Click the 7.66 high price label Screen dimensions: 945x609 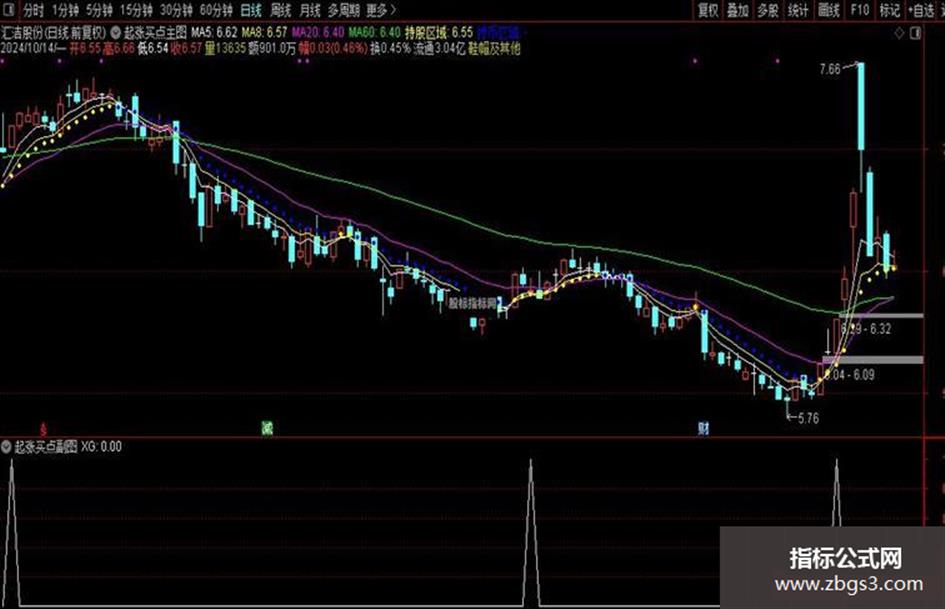[x=830, y=69]
